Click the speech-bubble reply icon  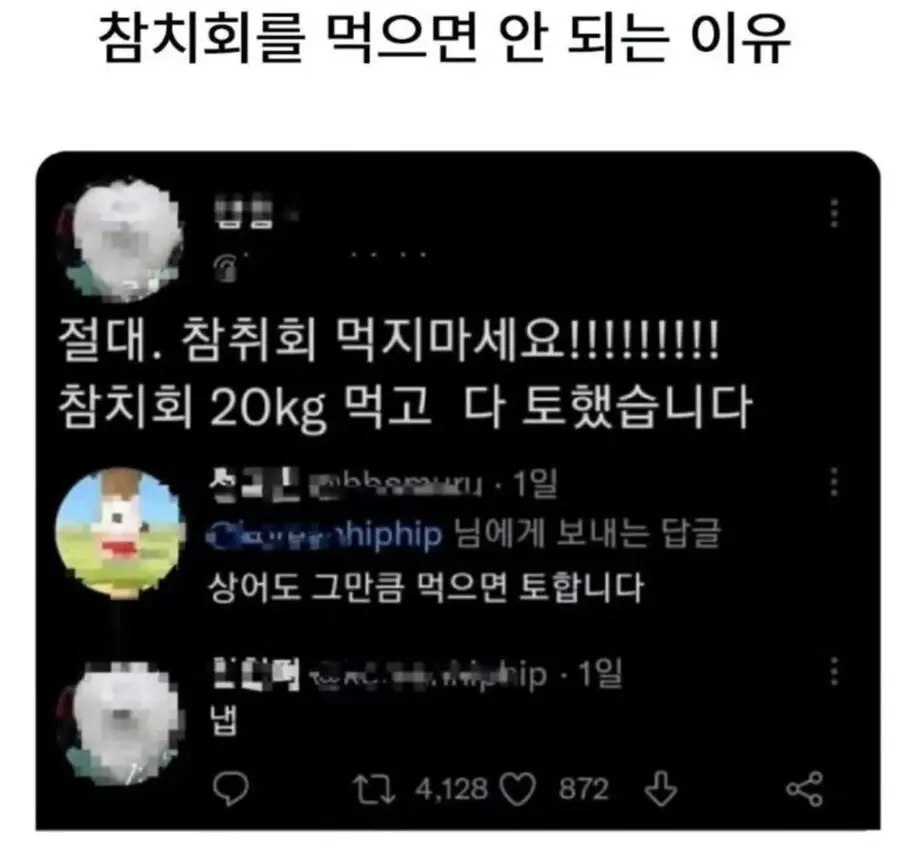[x=231, y=789]
